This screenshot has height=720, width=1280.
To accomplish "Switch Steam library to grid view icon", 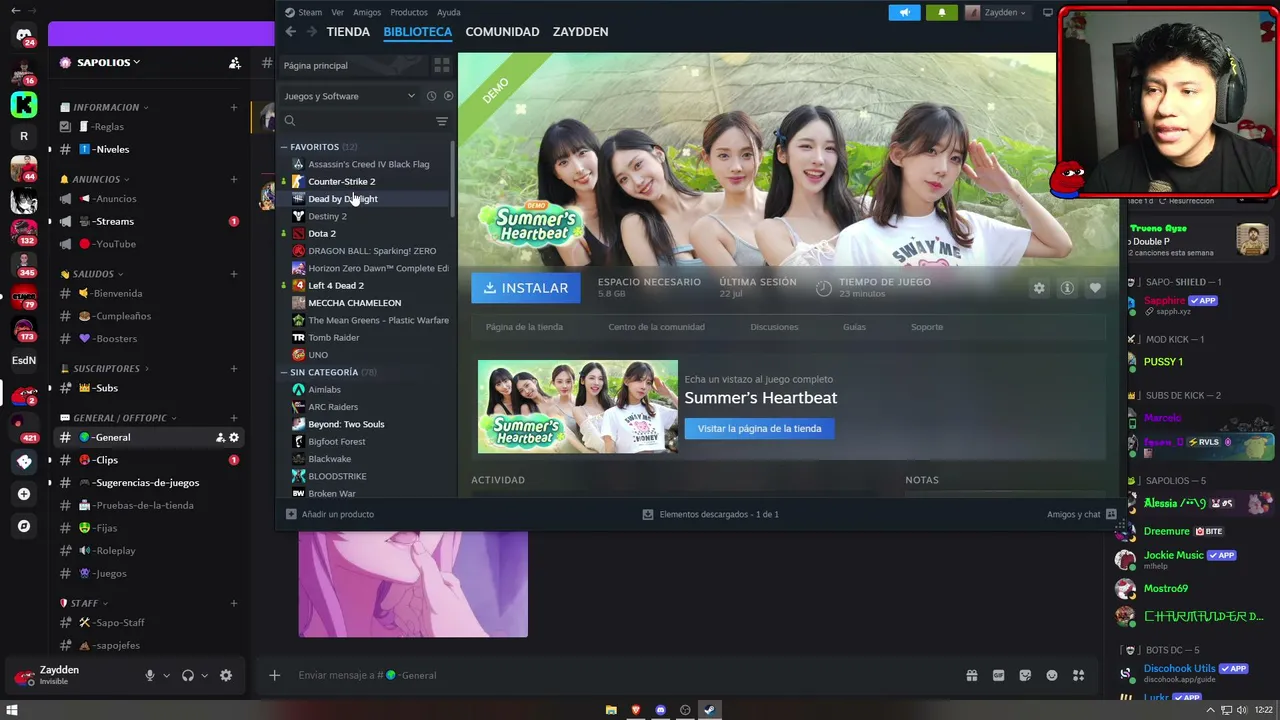I will click(441, 65).
